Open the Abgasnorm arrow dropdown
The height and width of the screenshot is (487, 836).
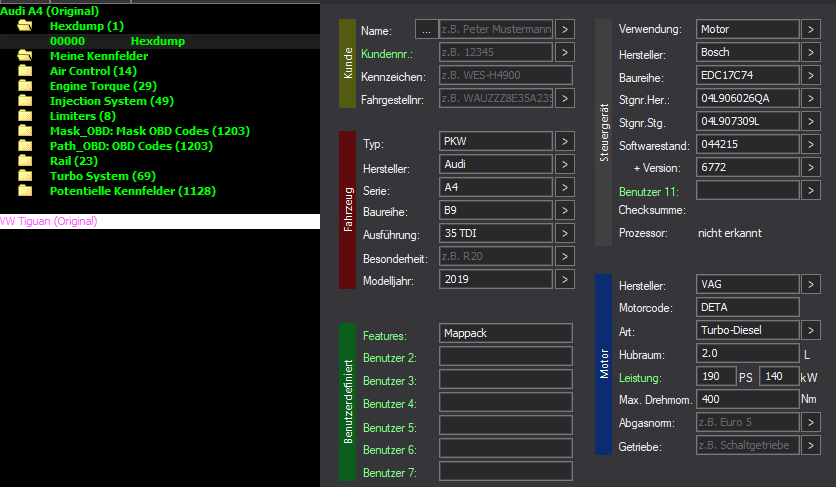click(x=810, y=422)
